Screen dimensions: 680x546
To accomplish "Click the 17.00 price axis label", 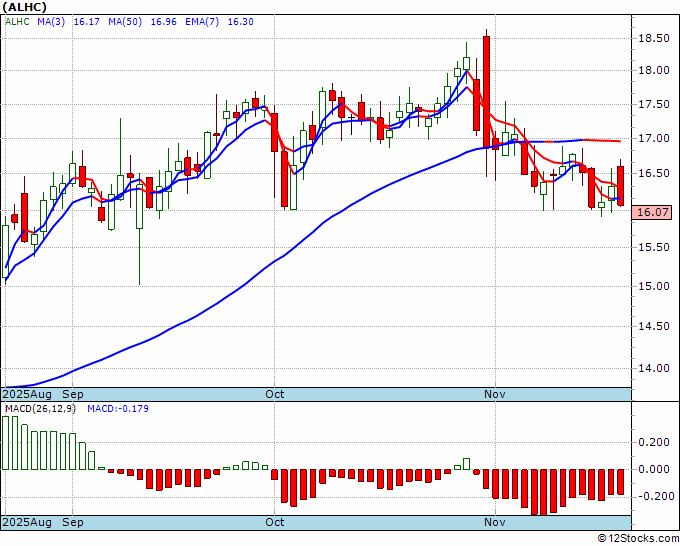I will (654, 138).
